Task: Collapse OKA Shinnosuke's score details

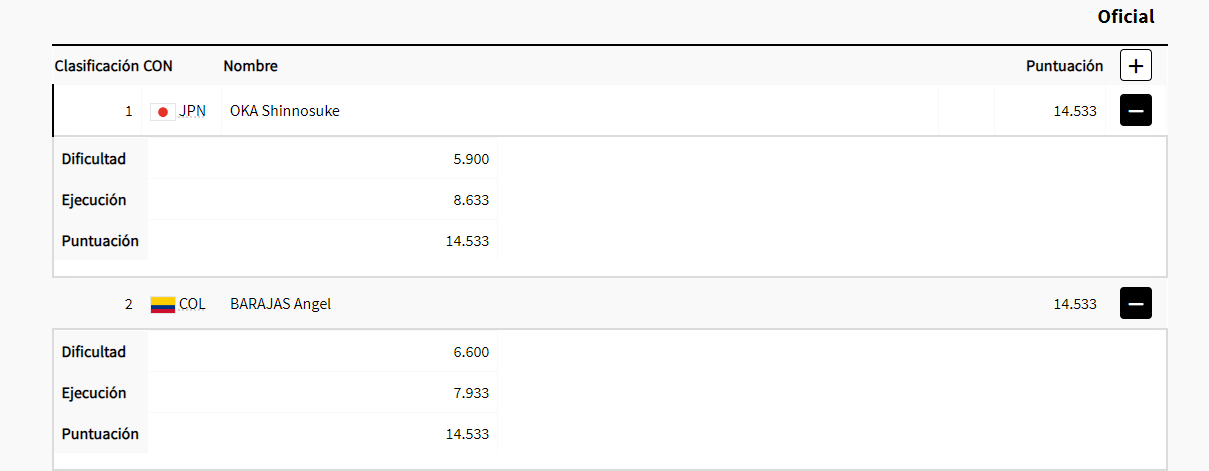Action: click(x=1135, y=111)
